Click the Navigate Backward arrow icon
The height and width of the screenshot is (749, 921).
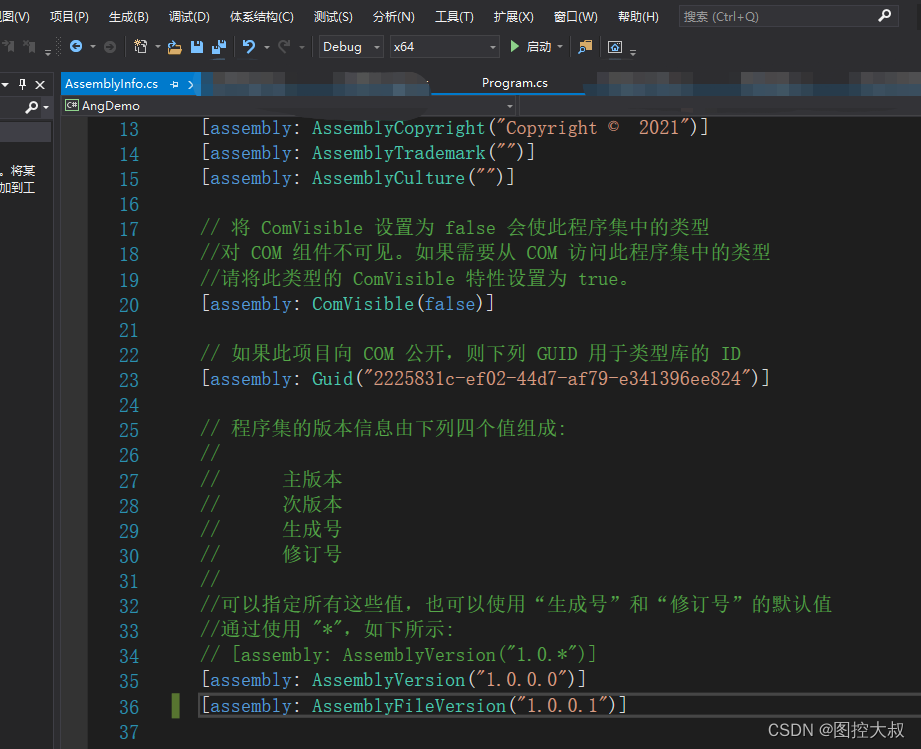76,46
